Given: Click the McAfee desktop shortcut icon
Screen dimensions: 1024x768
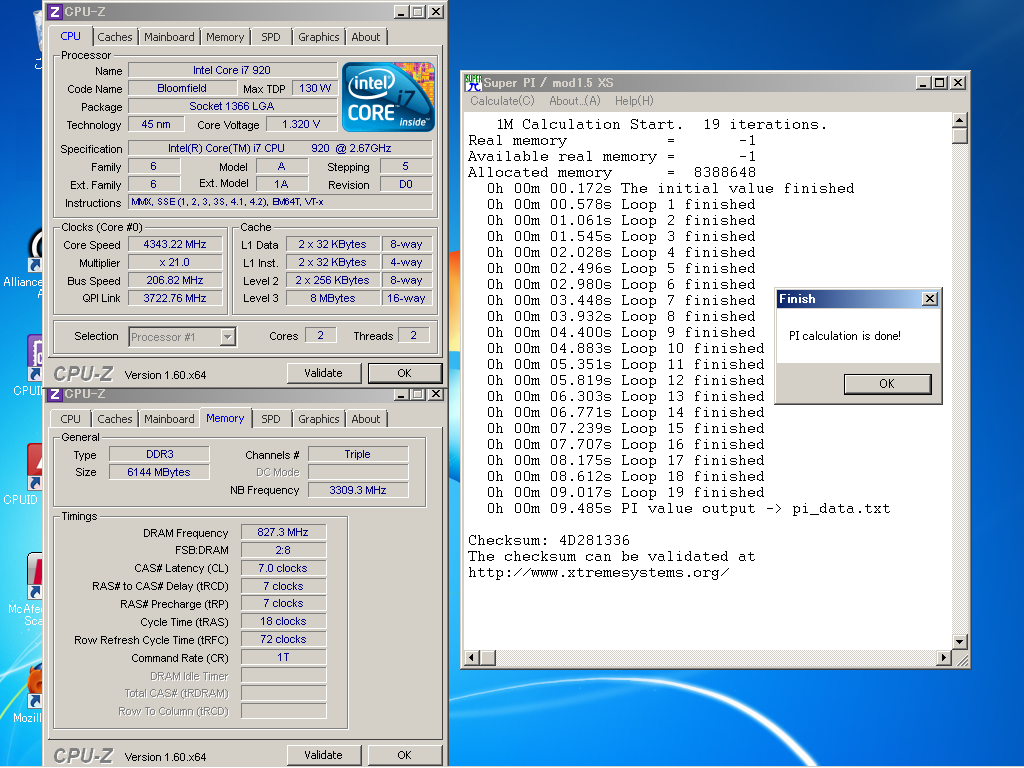Looking at the screenshot, I should 35,580.
